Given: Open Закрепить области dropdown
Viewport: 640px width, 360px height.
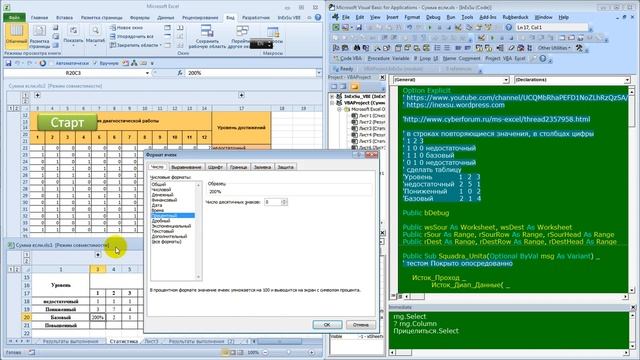Looking at the screenshot, I should point(136,45).
